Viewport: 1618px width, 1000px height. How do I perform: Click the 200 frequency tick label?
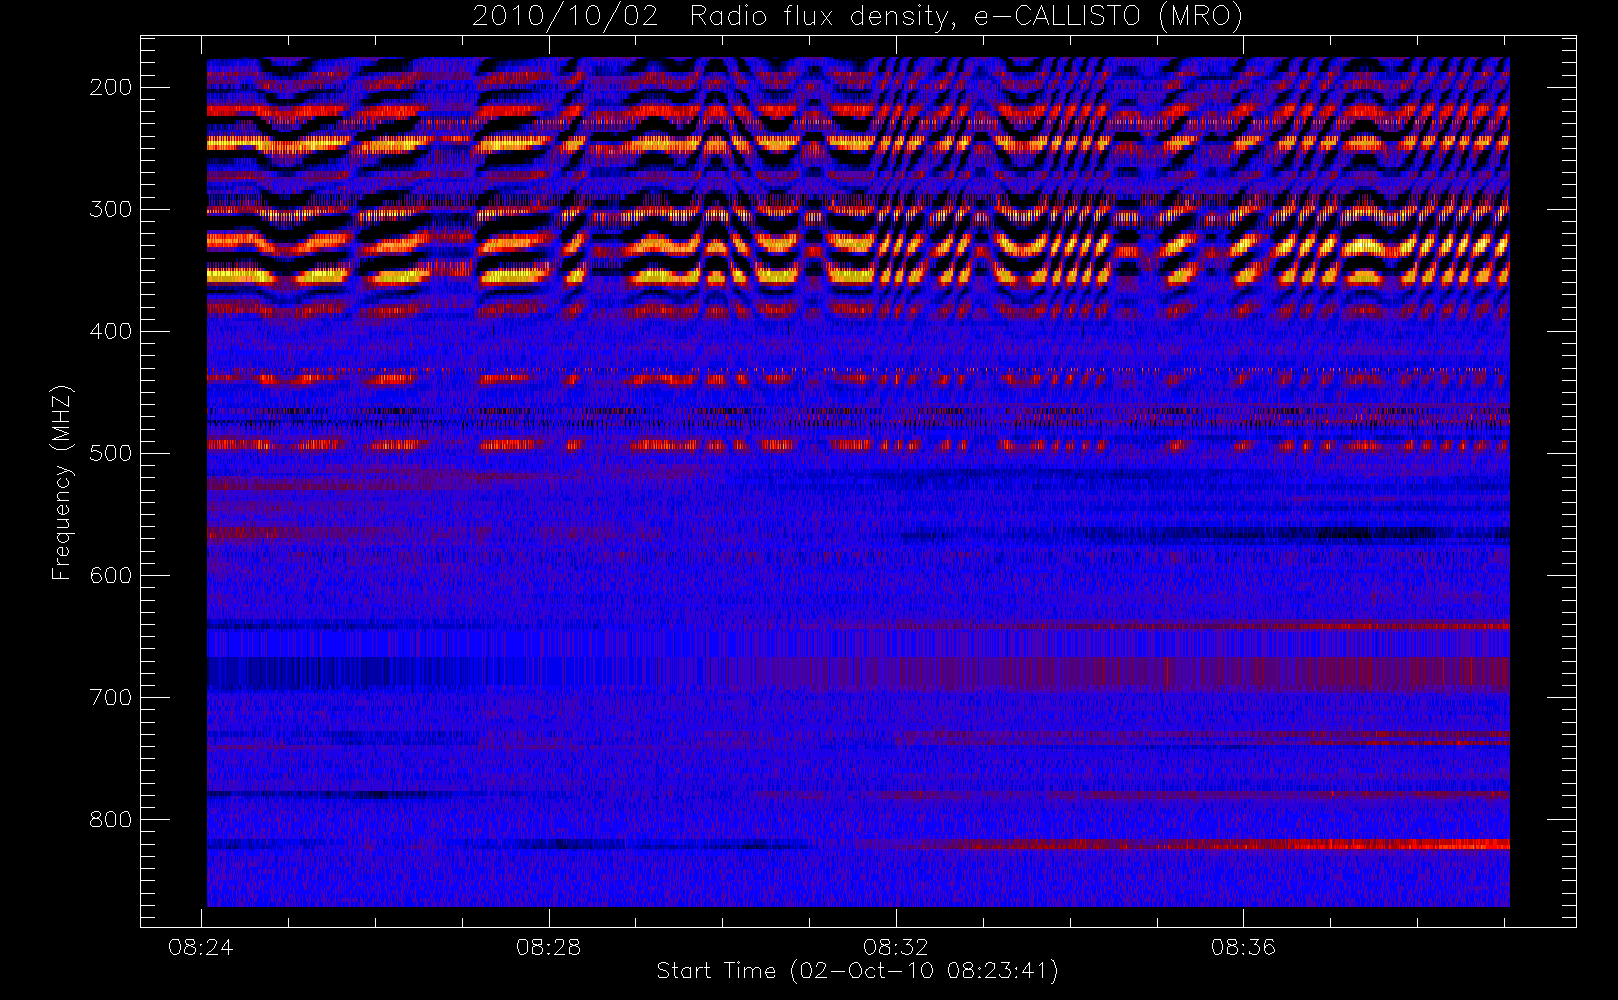point(110,87)
